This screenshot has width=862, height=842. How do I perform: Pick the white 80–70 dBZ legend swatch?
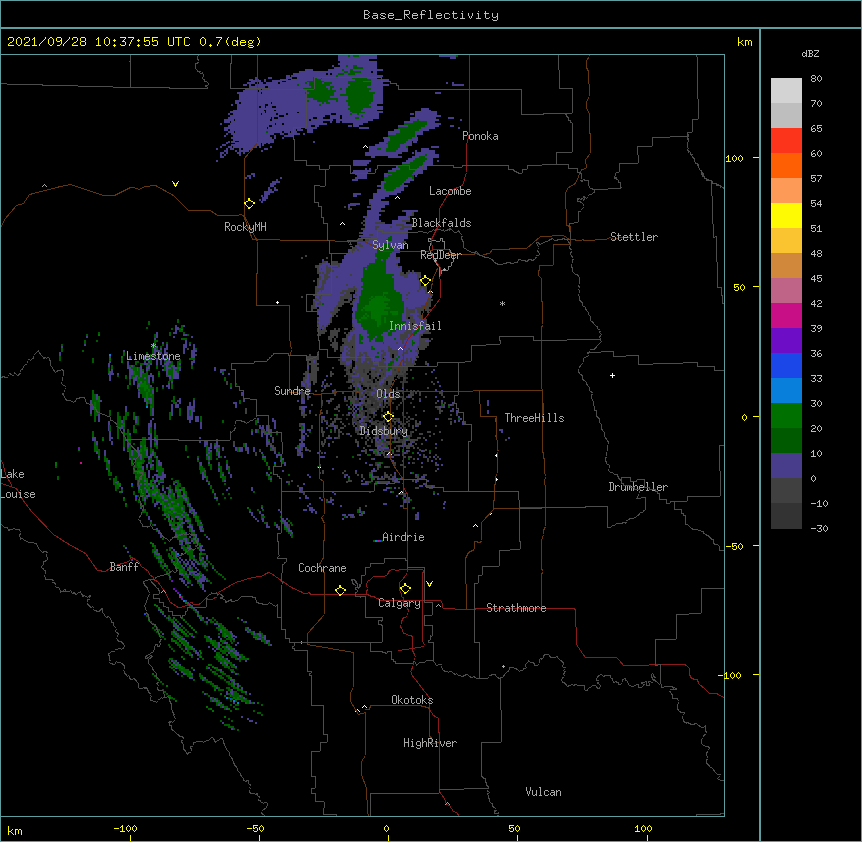(786, 91)
